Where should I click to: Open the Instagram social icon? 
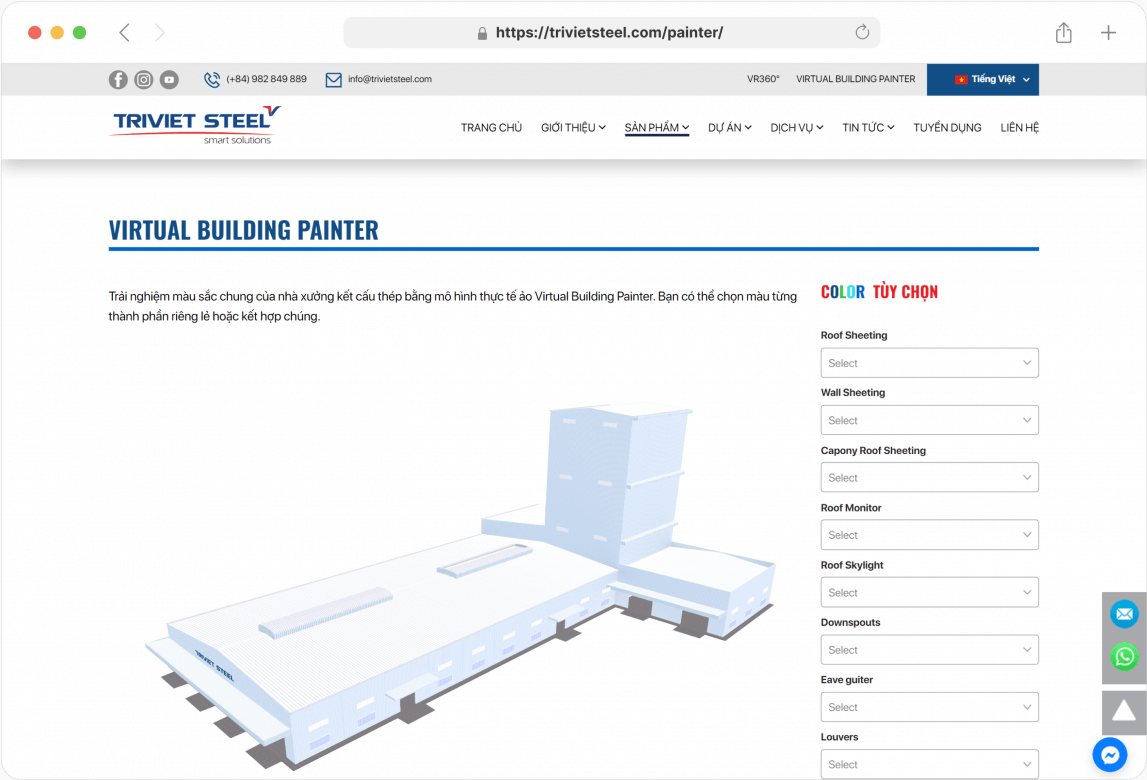point(143,80)
